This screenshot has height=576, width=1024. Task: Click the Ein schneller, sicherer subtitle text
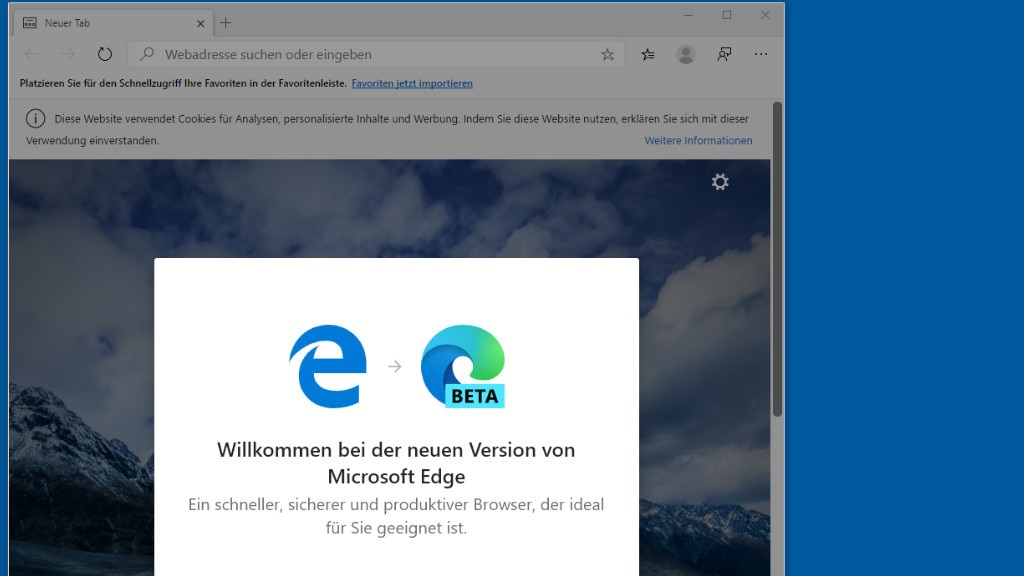396,516
